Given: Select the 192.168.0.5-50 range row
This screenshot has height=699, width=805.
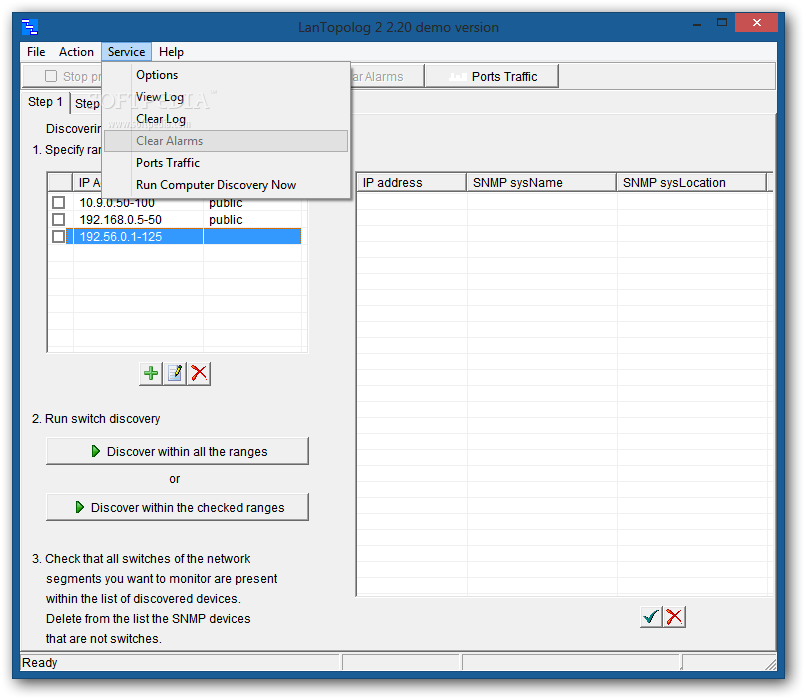Looking at the screenshot, I should click(175, 220).
